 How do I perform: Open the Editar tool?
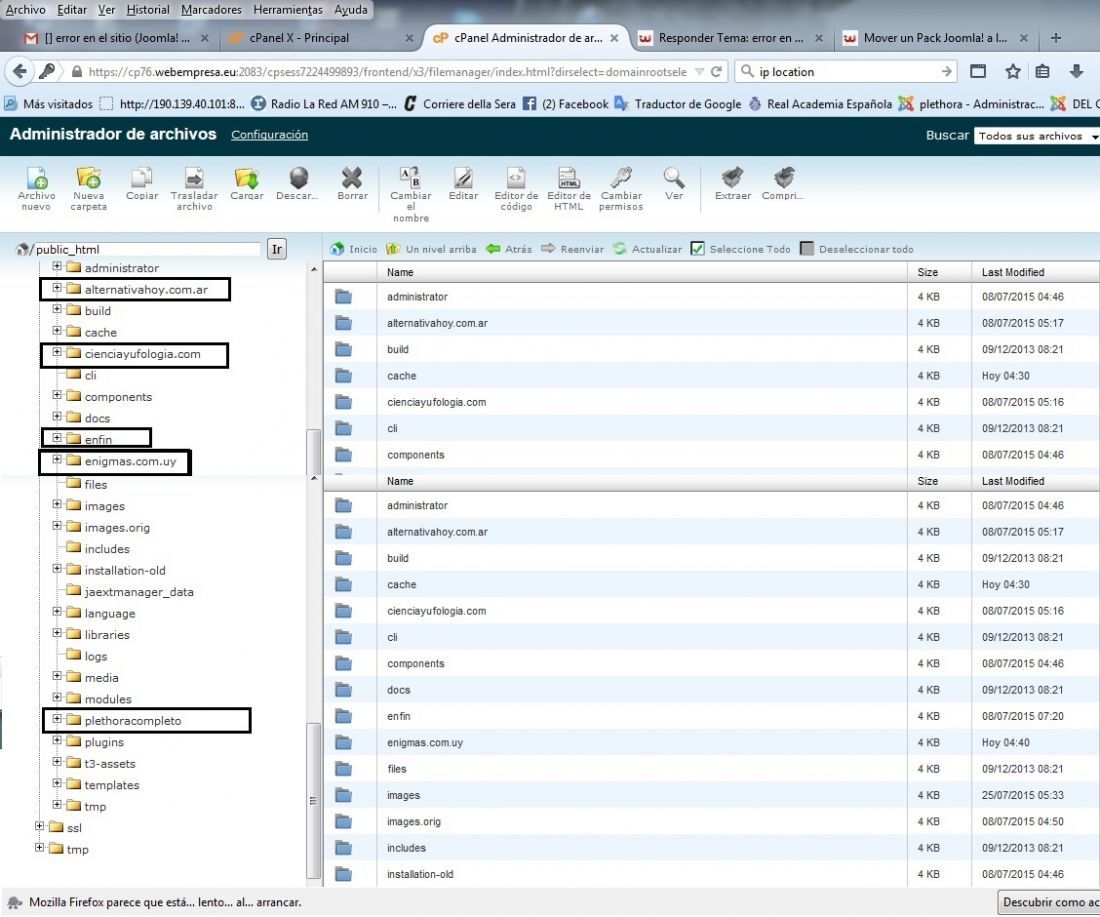(x=463, y=184)
